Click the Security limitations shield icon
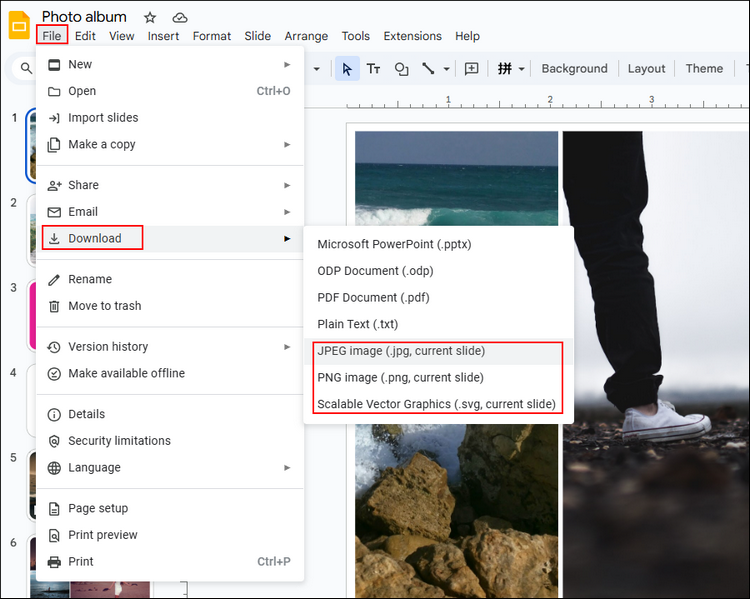The width and height of the screenshot is (750, 599). [x=54, y=441]
